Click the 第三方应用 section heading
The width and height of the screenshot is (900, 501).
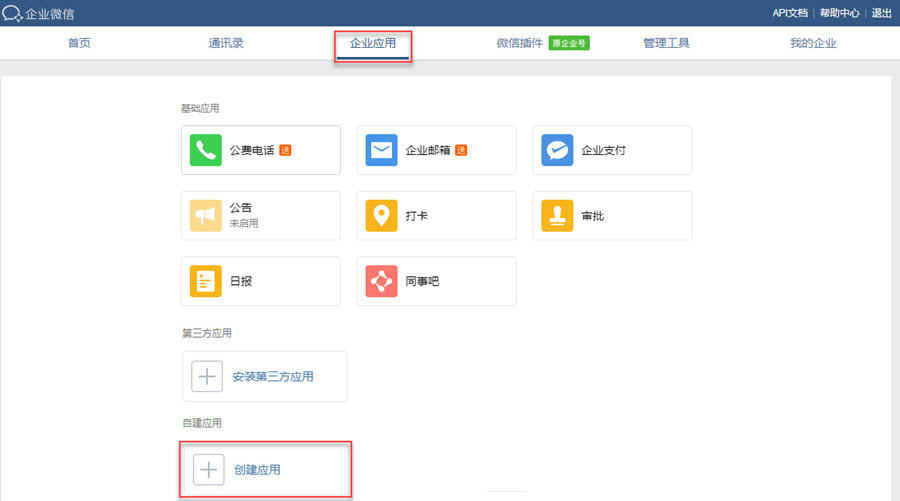(207, 333)
